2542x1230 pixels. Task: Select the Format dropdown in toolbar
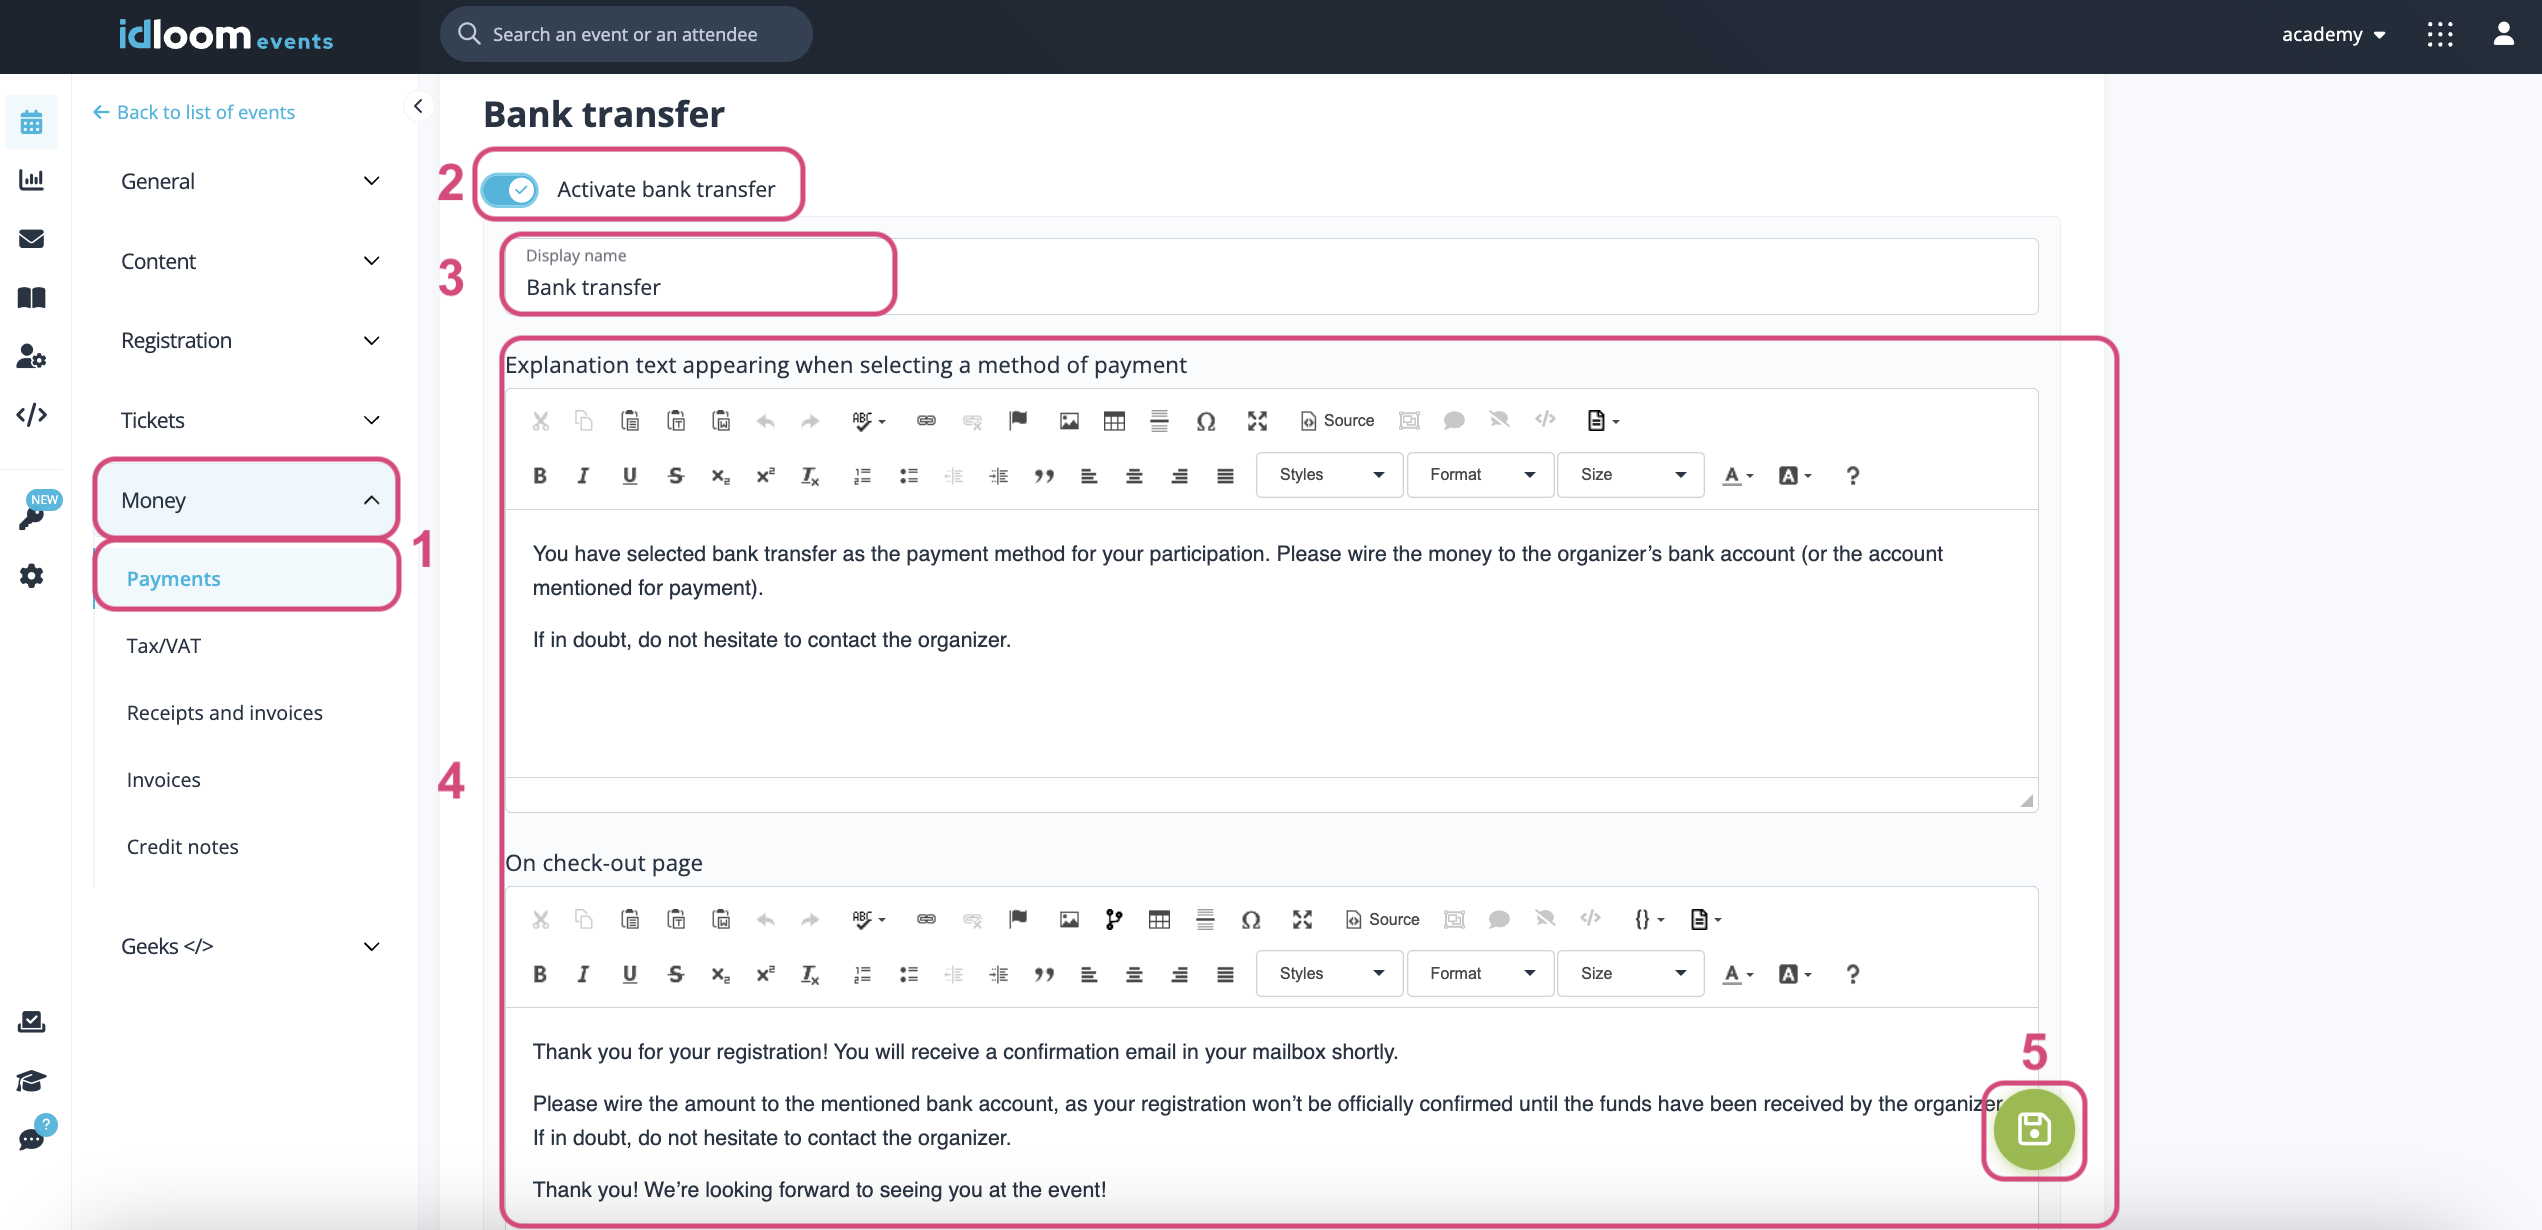(1477, 475)
